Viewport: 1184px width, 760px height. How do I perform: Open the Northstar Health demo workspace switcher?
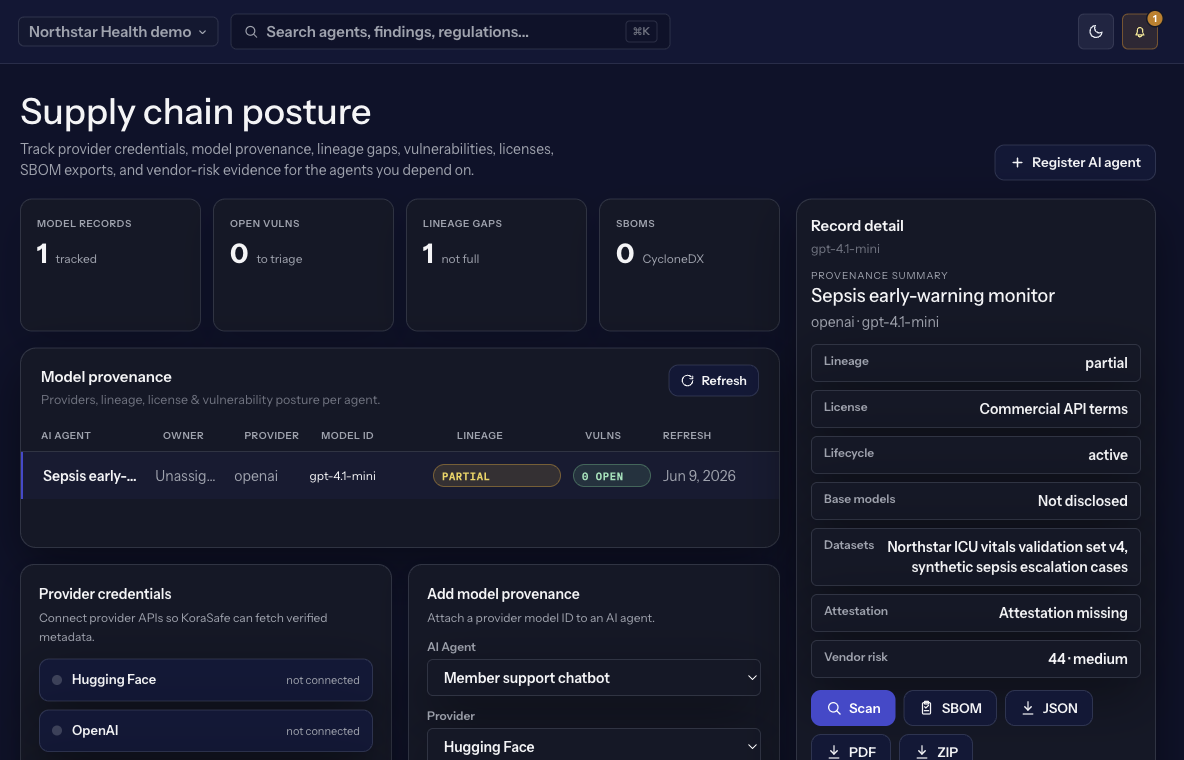coord(118,32)
